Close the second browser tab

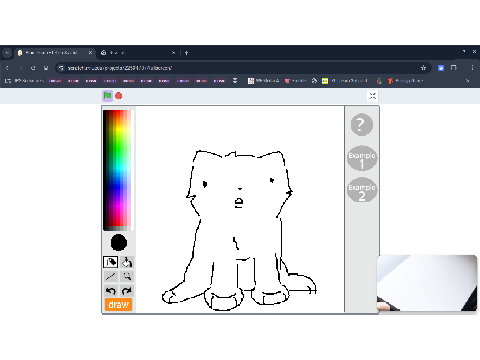click(173, 53)
